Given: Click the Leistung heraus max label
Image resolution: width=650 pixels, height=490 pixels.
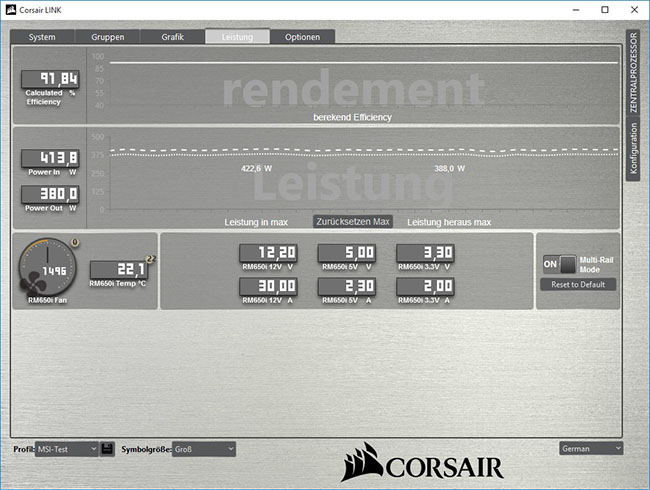Looking at the screenshot, I should pyautogui.click(x=449, y=222).
